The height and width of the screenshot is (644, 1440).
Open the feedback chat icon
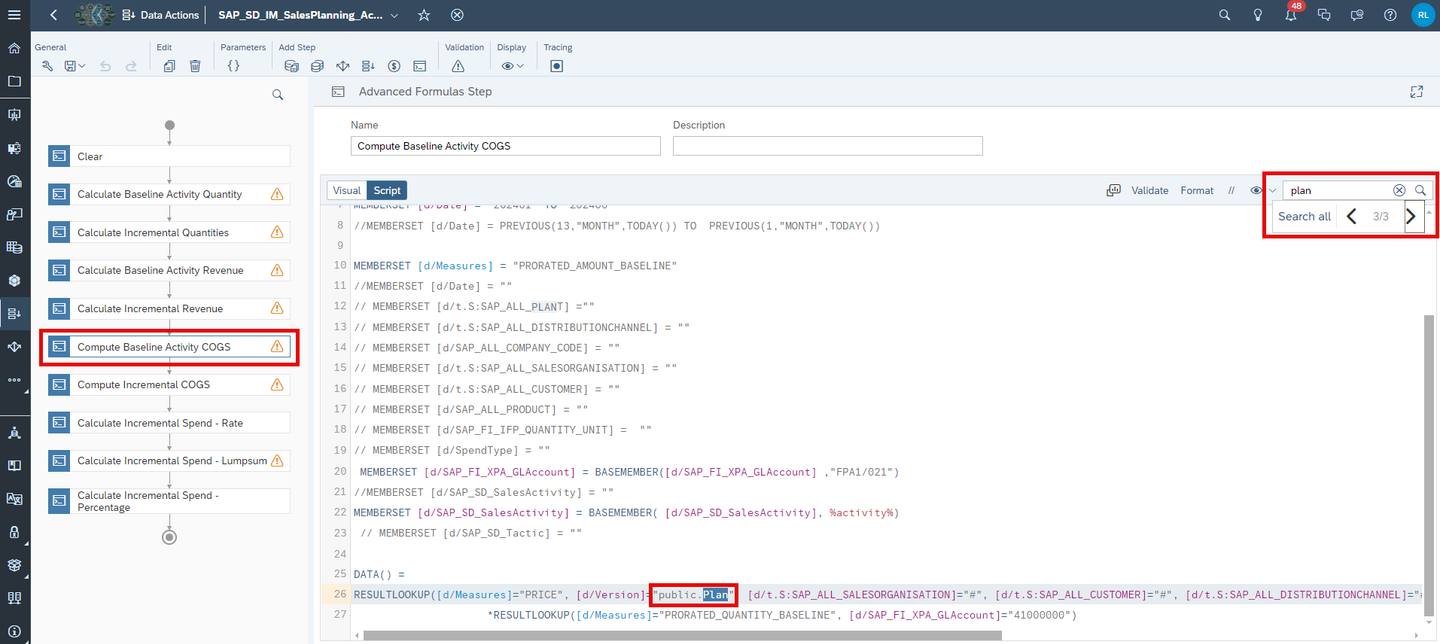coord(1357,15)
